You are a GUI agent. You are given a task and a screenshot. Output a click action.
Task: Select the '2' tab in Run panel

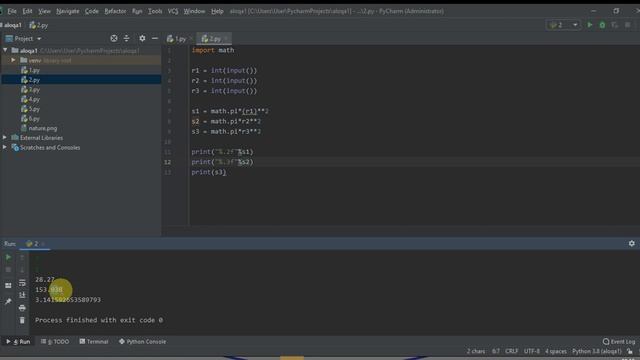(x=35, y=244)
